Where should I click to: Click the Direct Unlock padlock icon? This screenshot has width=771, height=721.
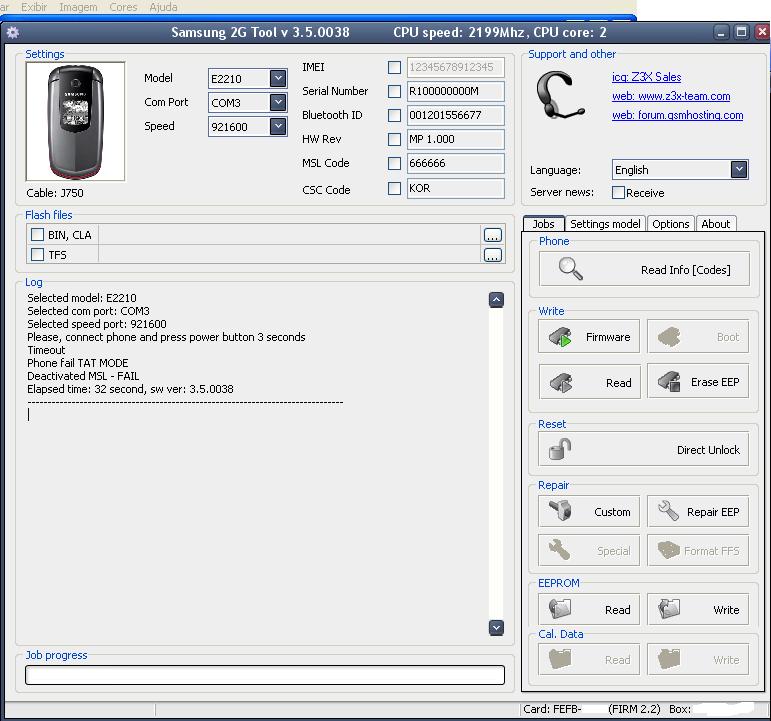coord(560,449)
